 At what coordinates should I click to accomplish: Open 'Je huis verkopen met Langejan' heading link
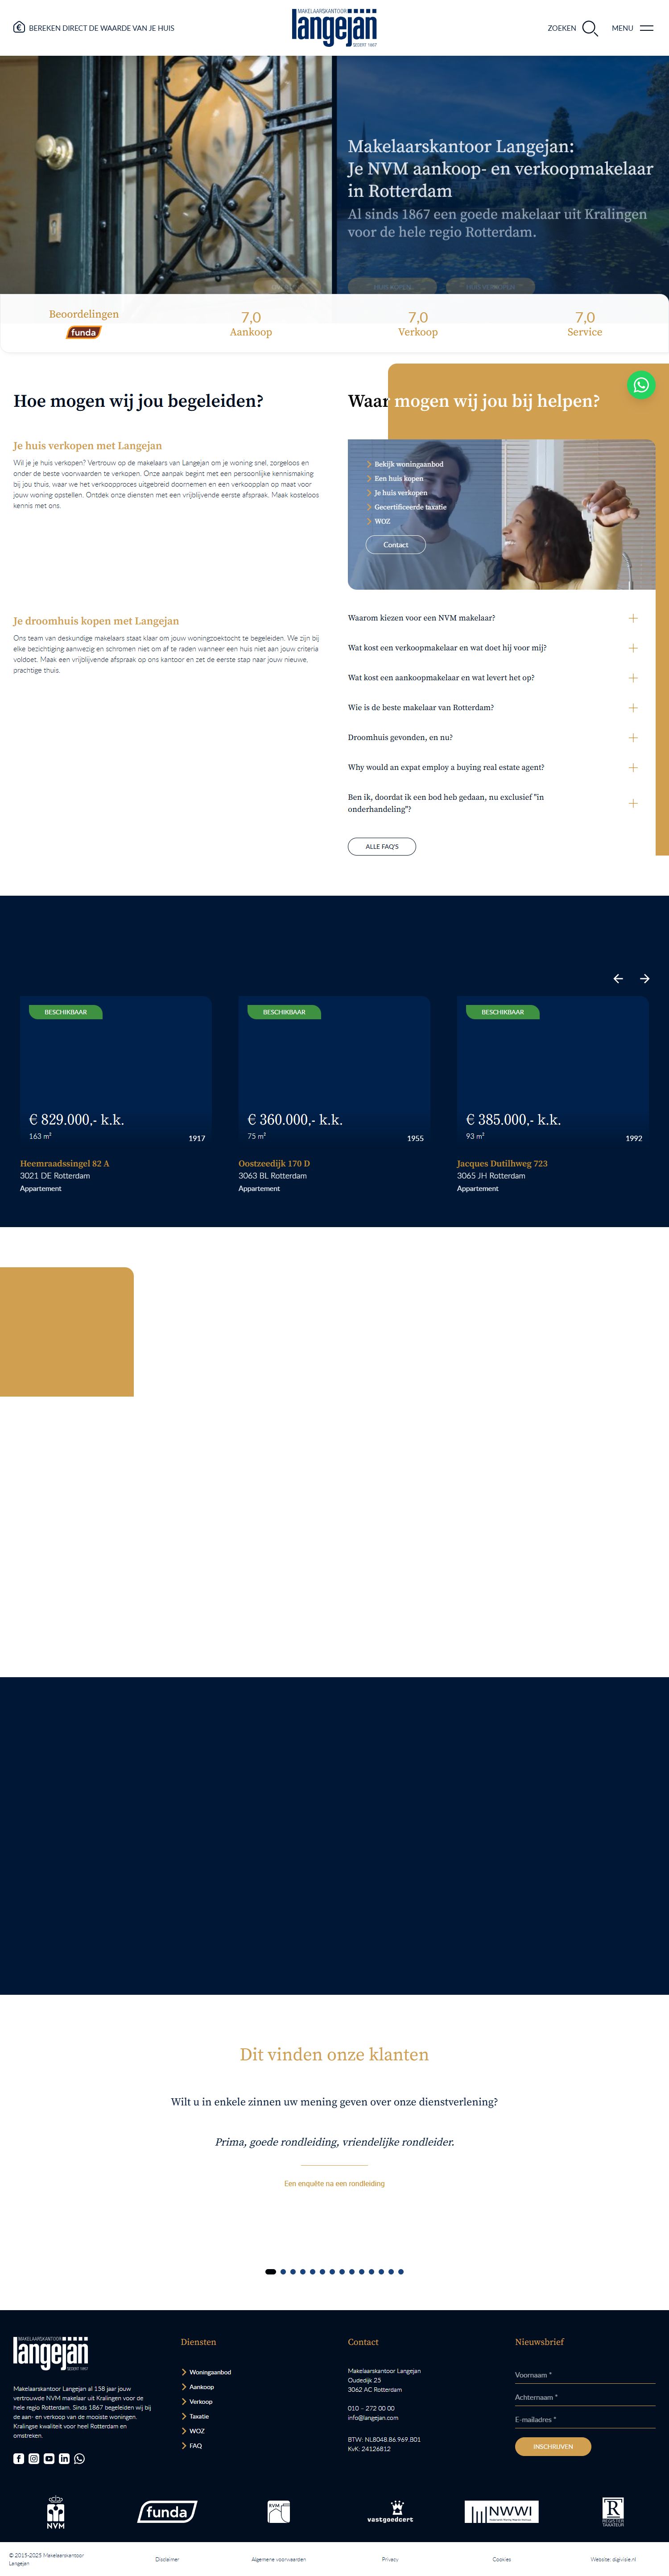pos(87,446)
